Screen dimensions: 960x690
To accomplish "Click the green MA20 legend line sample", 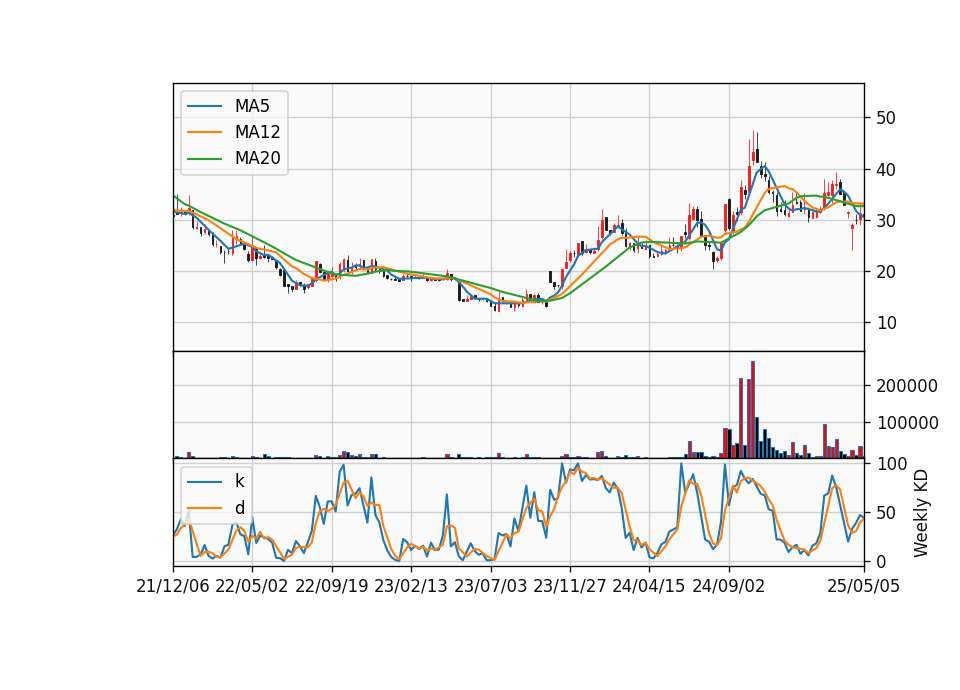I will [204, 158].
